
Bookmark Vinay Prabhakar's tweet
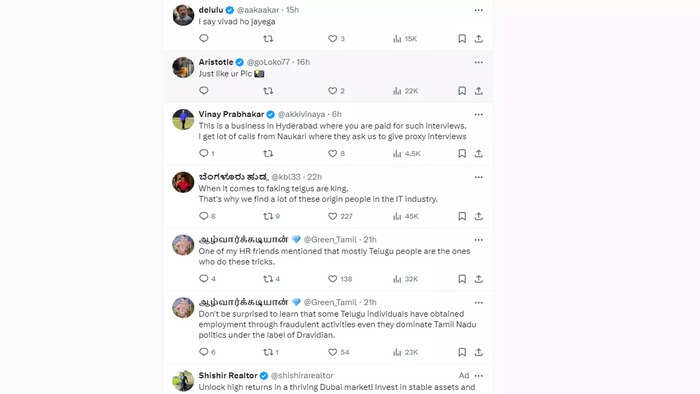[462, 153]
